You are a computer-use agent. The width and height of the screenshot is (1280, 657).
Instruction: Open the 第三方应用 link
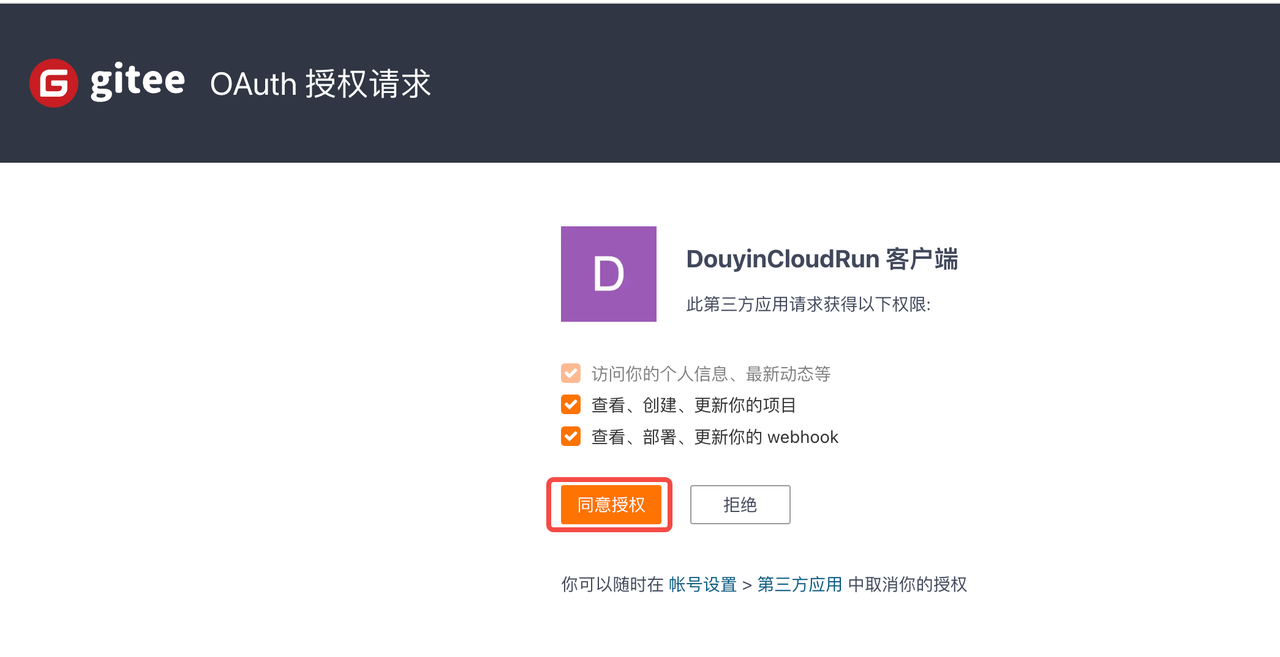tap(800, 585)
